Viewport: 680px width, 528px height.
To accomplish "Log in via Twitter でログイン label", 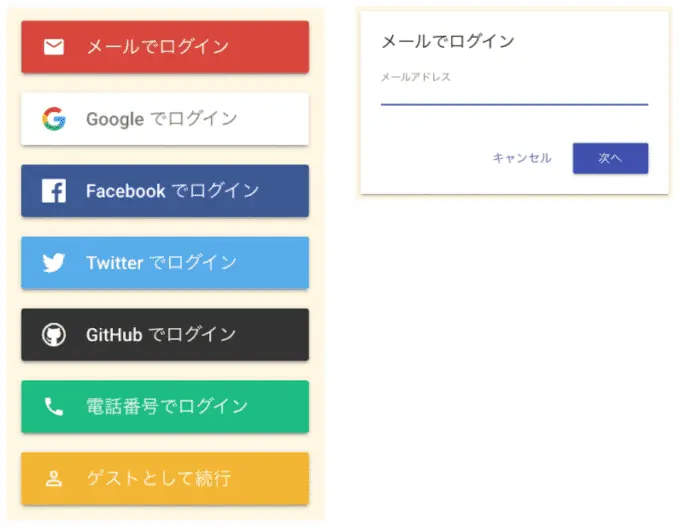I will tap(161, 263).
